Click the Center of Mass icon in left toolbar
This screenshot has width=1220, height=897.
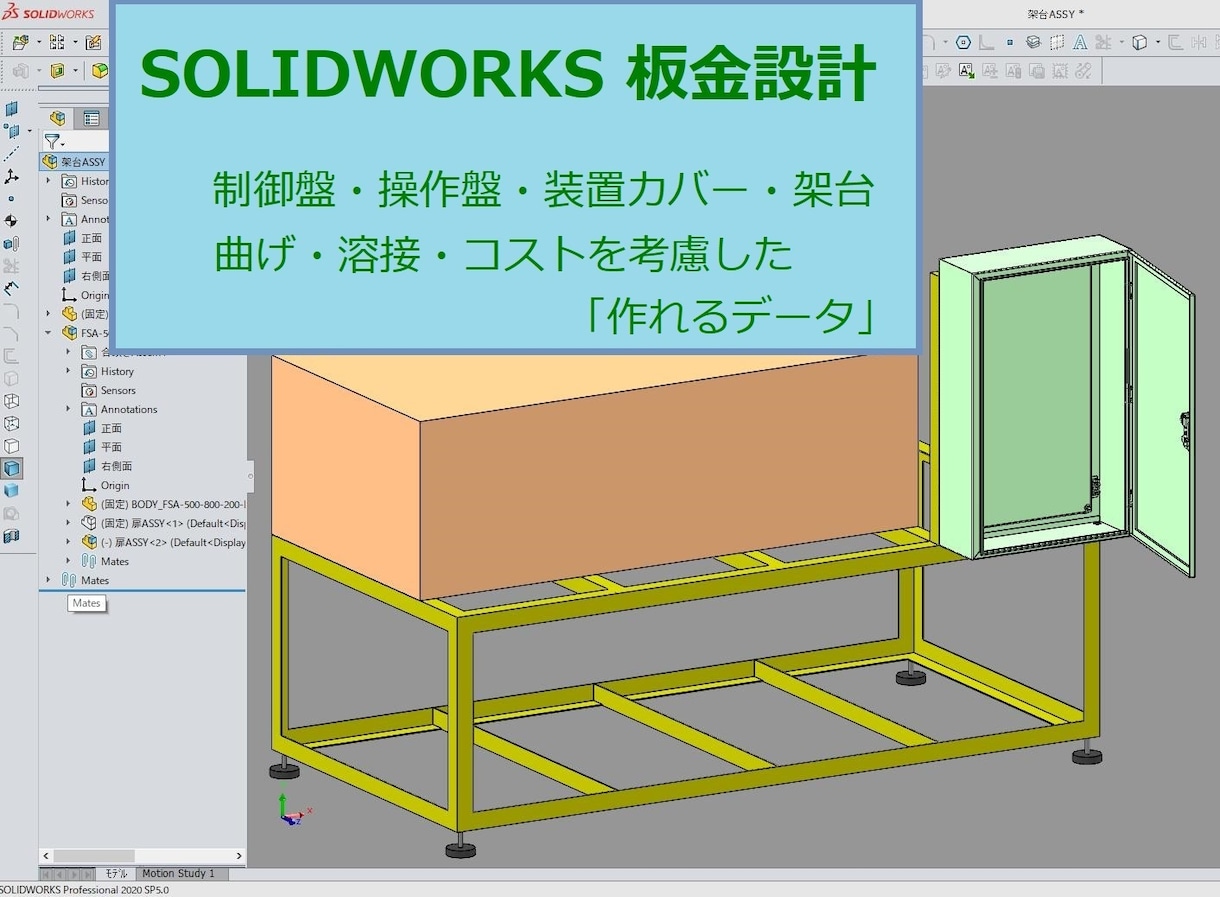pyautogui.click(x=11, y=221)
